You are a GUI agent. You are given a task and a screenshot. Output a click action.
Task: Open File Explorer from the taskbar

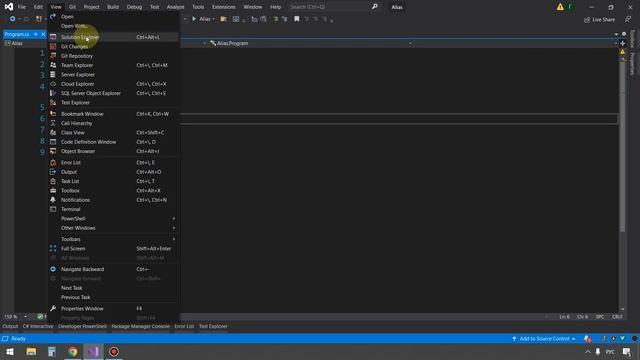click(x=31, y=352)
